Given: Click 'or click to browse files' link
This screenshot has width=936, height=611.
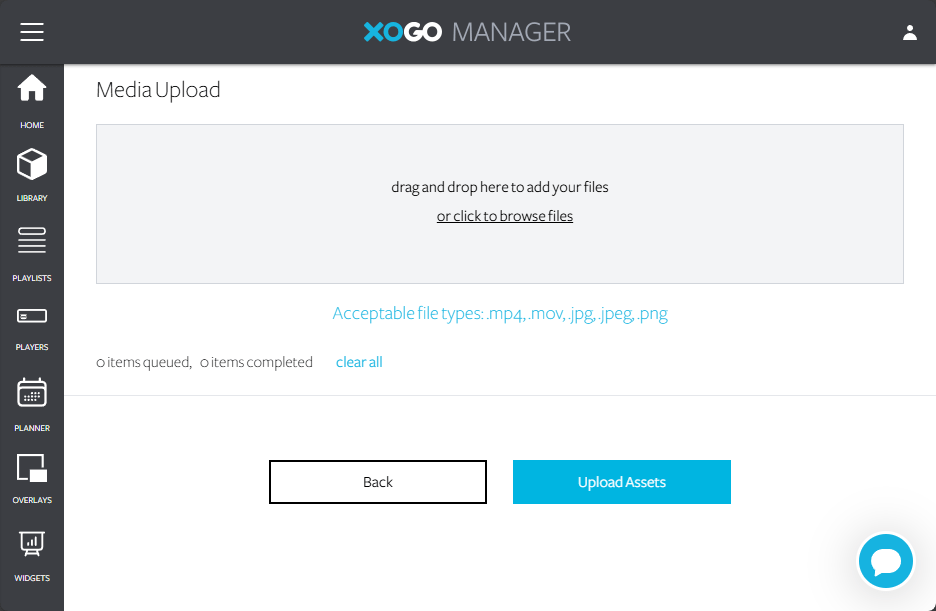Looking at the screenshot, I should 504,216.
